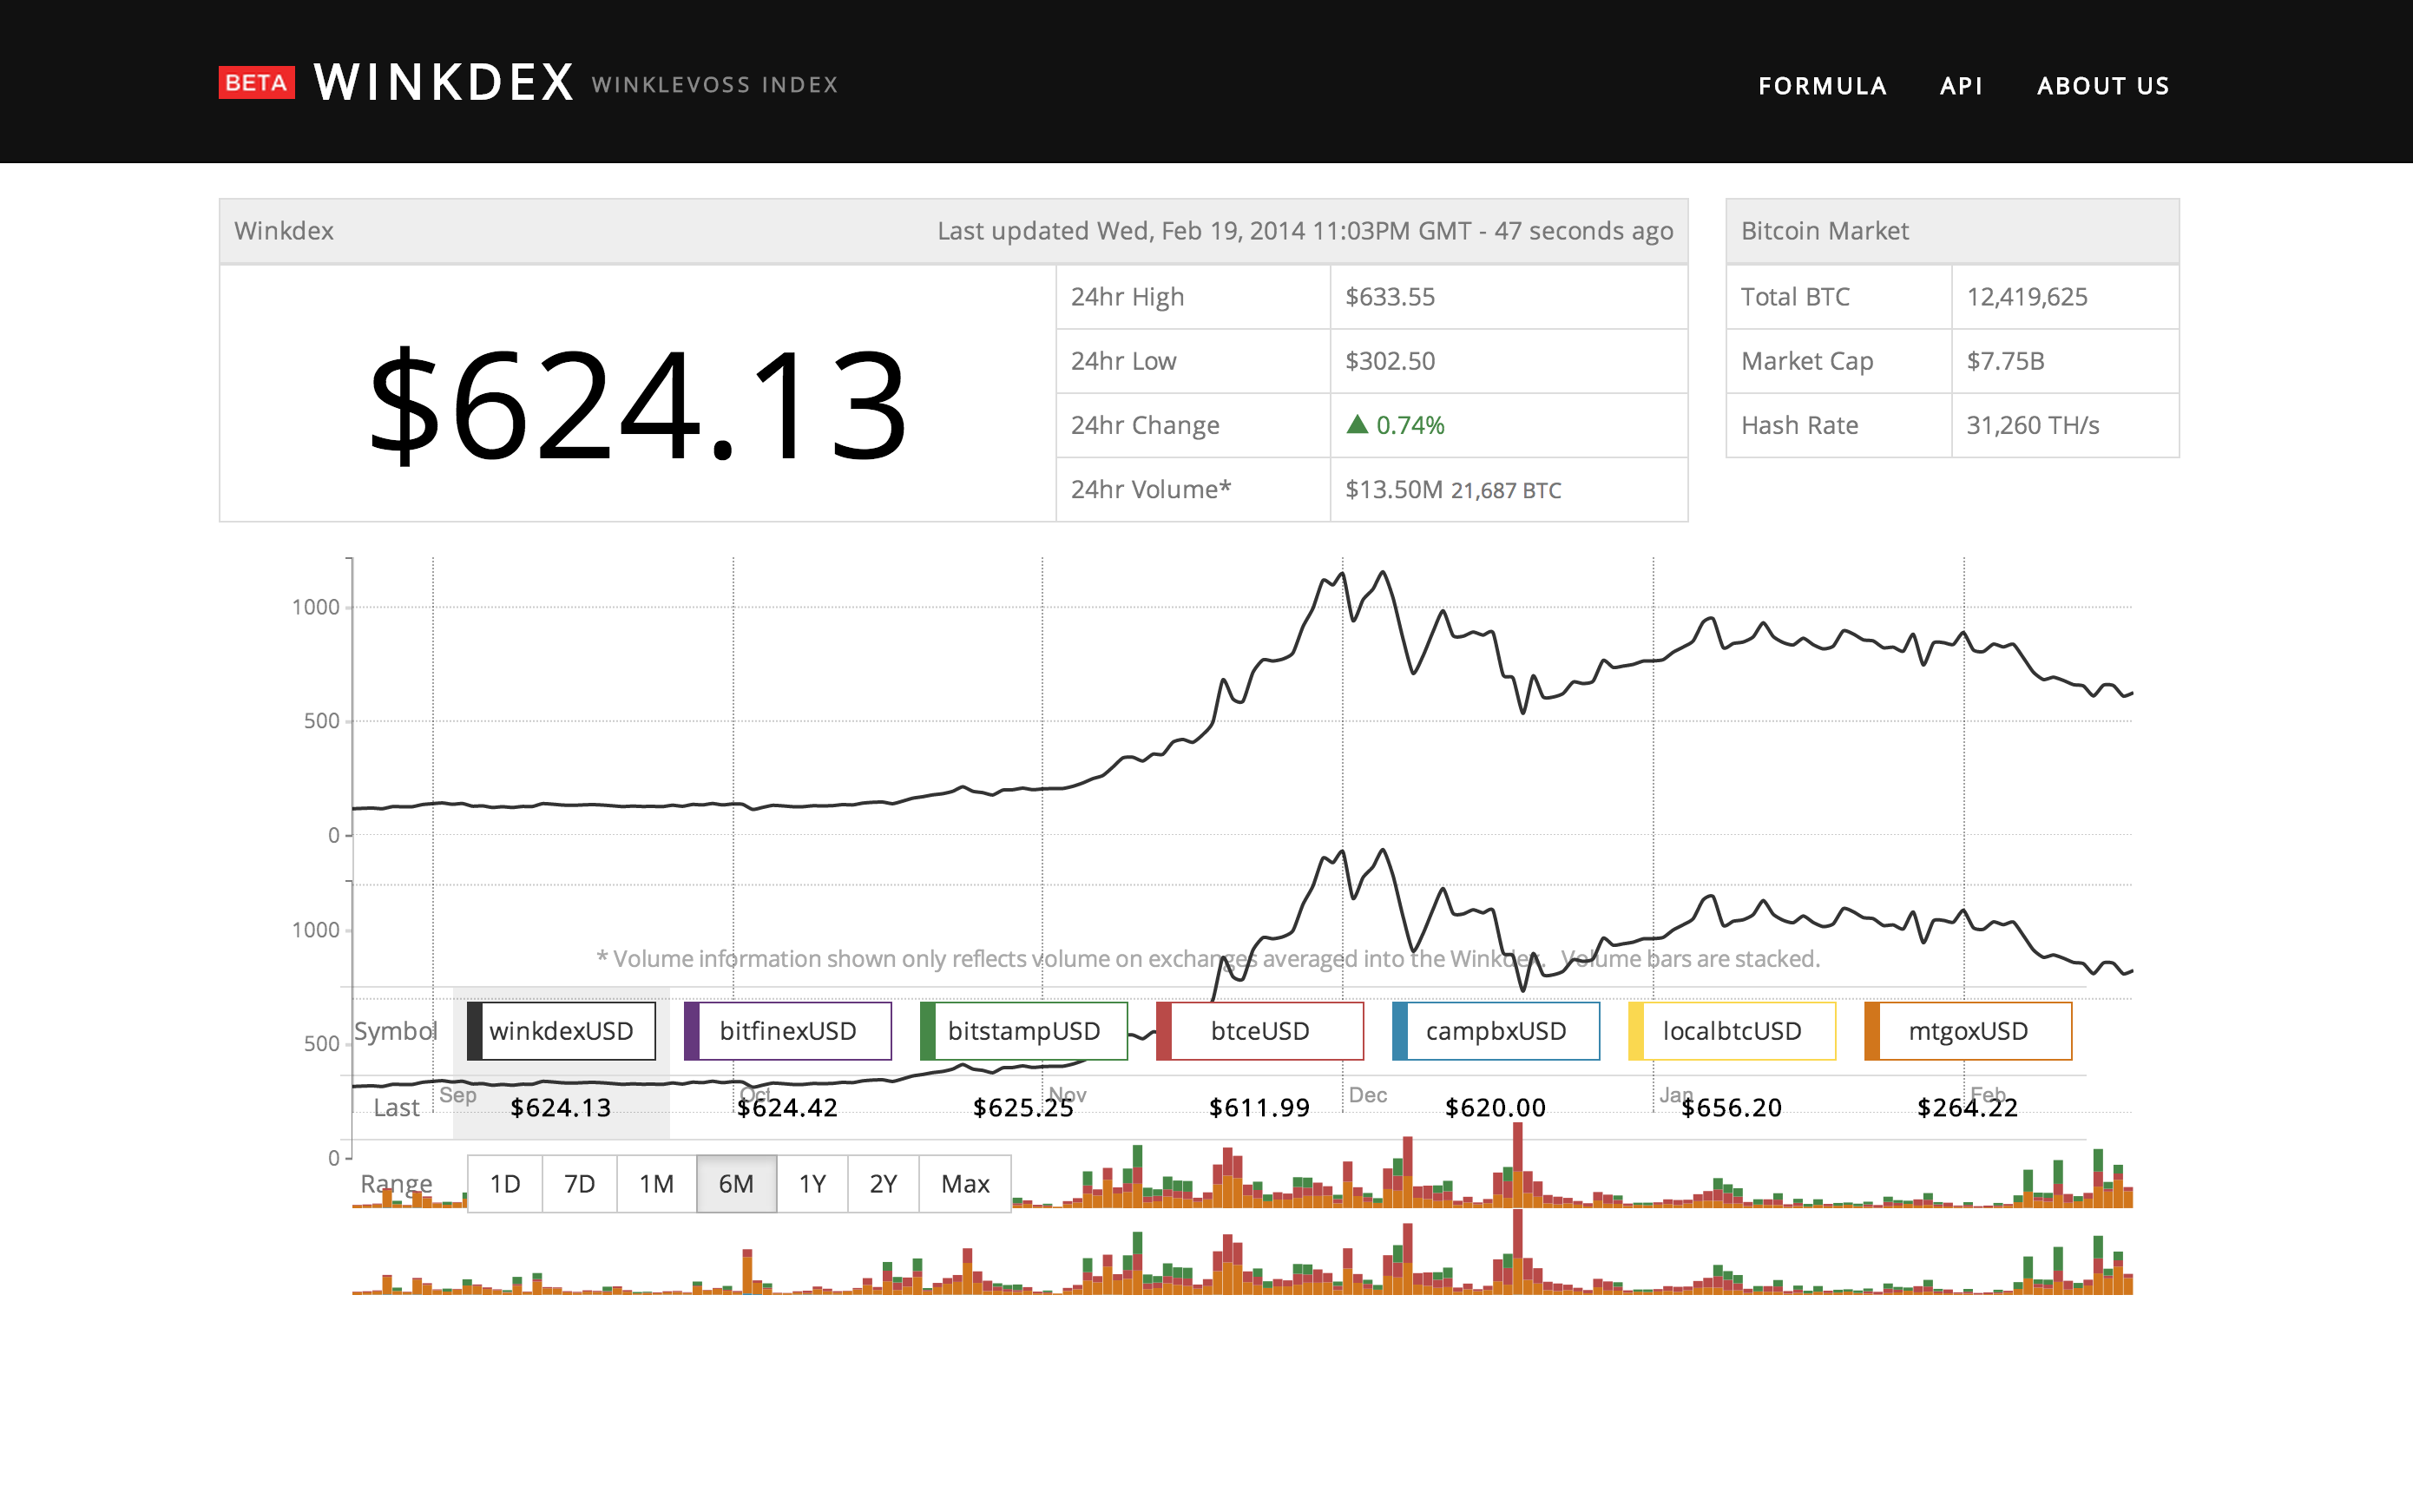This screenshot has width=2413, height=1512.
Task: Toggle the bitfinexUSD symbol
Action: [x=787, y=1031]
